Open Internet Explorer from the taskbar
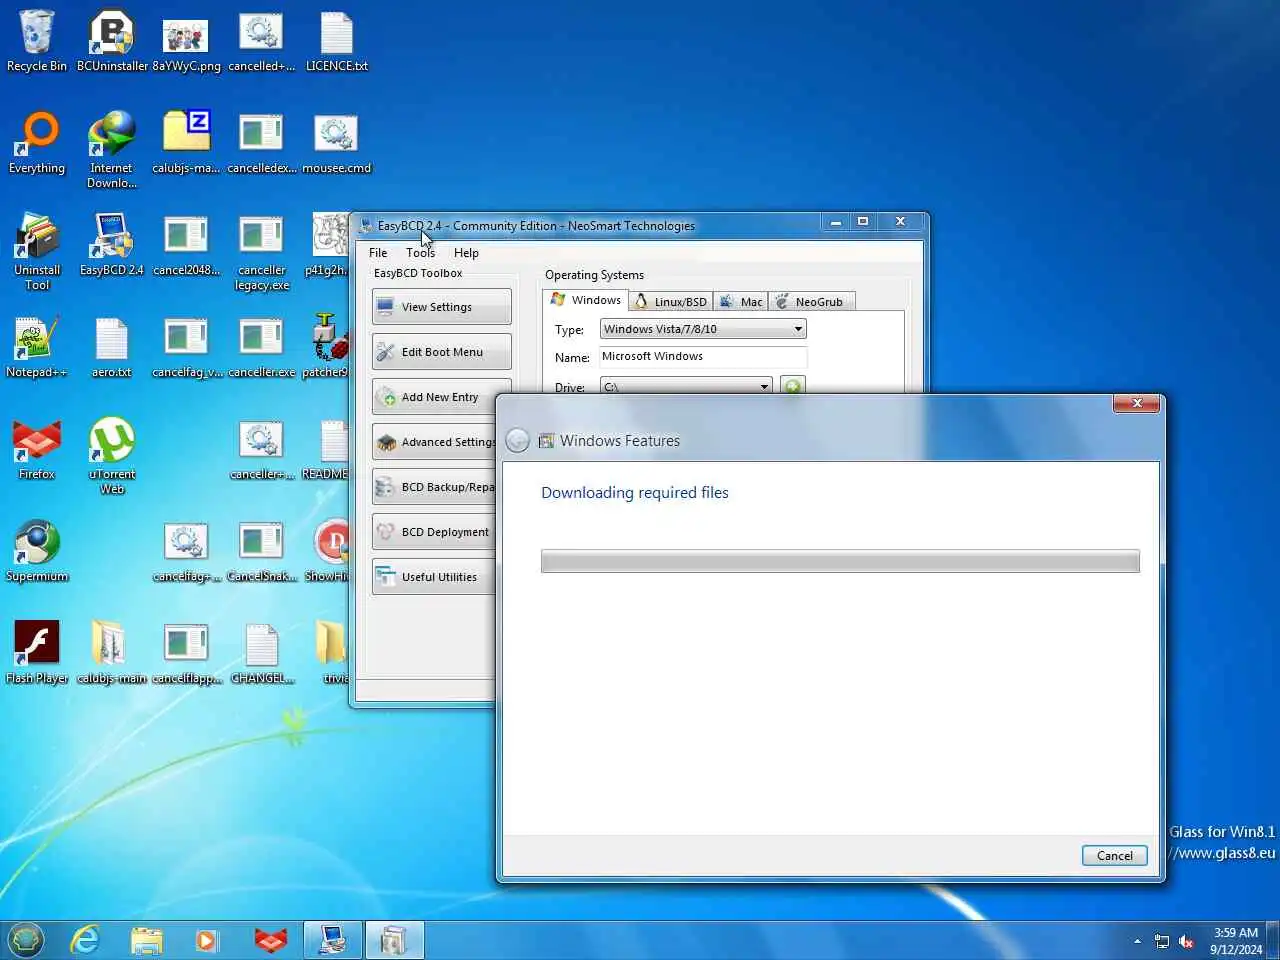Image resolution: width=1280 pixels, height=960 pixels. coord(85,940)
